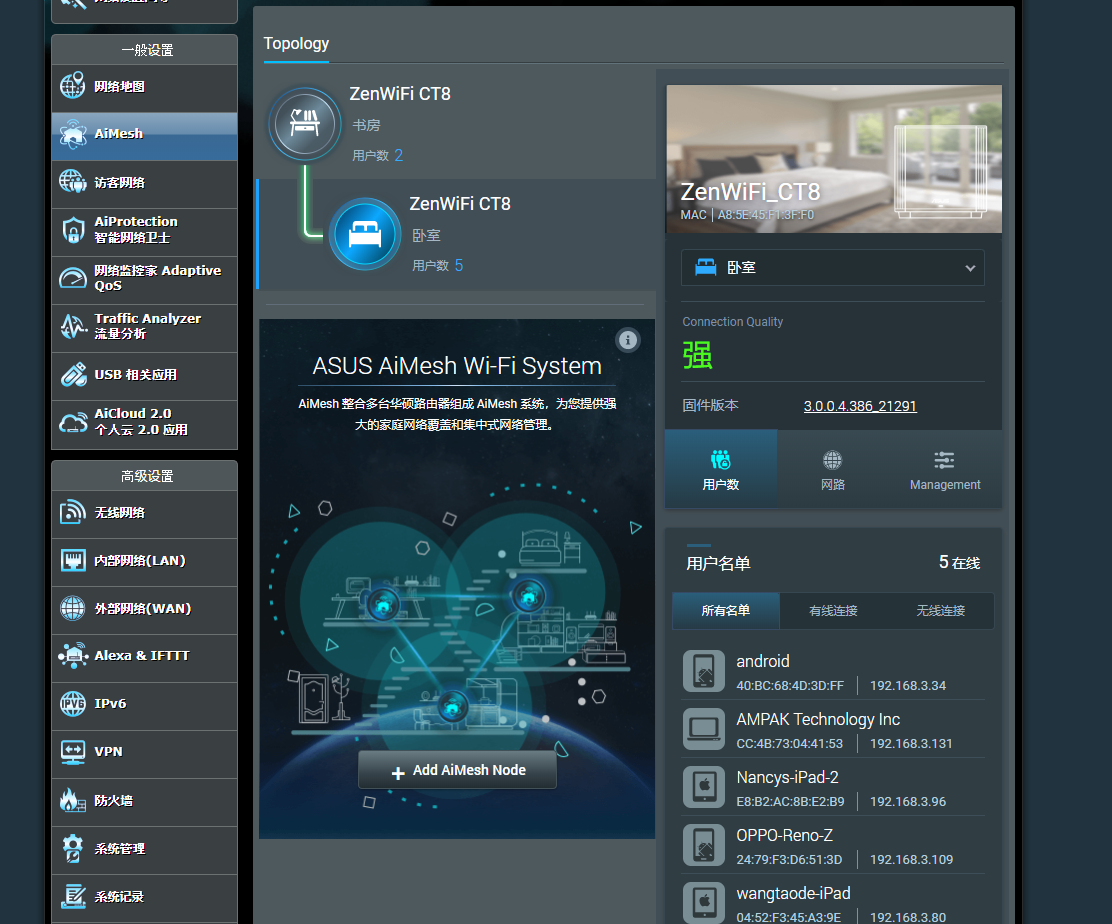Select the wangtaode-iPad client name
The width and height of the screenshot is (1112, 924).
793,894
